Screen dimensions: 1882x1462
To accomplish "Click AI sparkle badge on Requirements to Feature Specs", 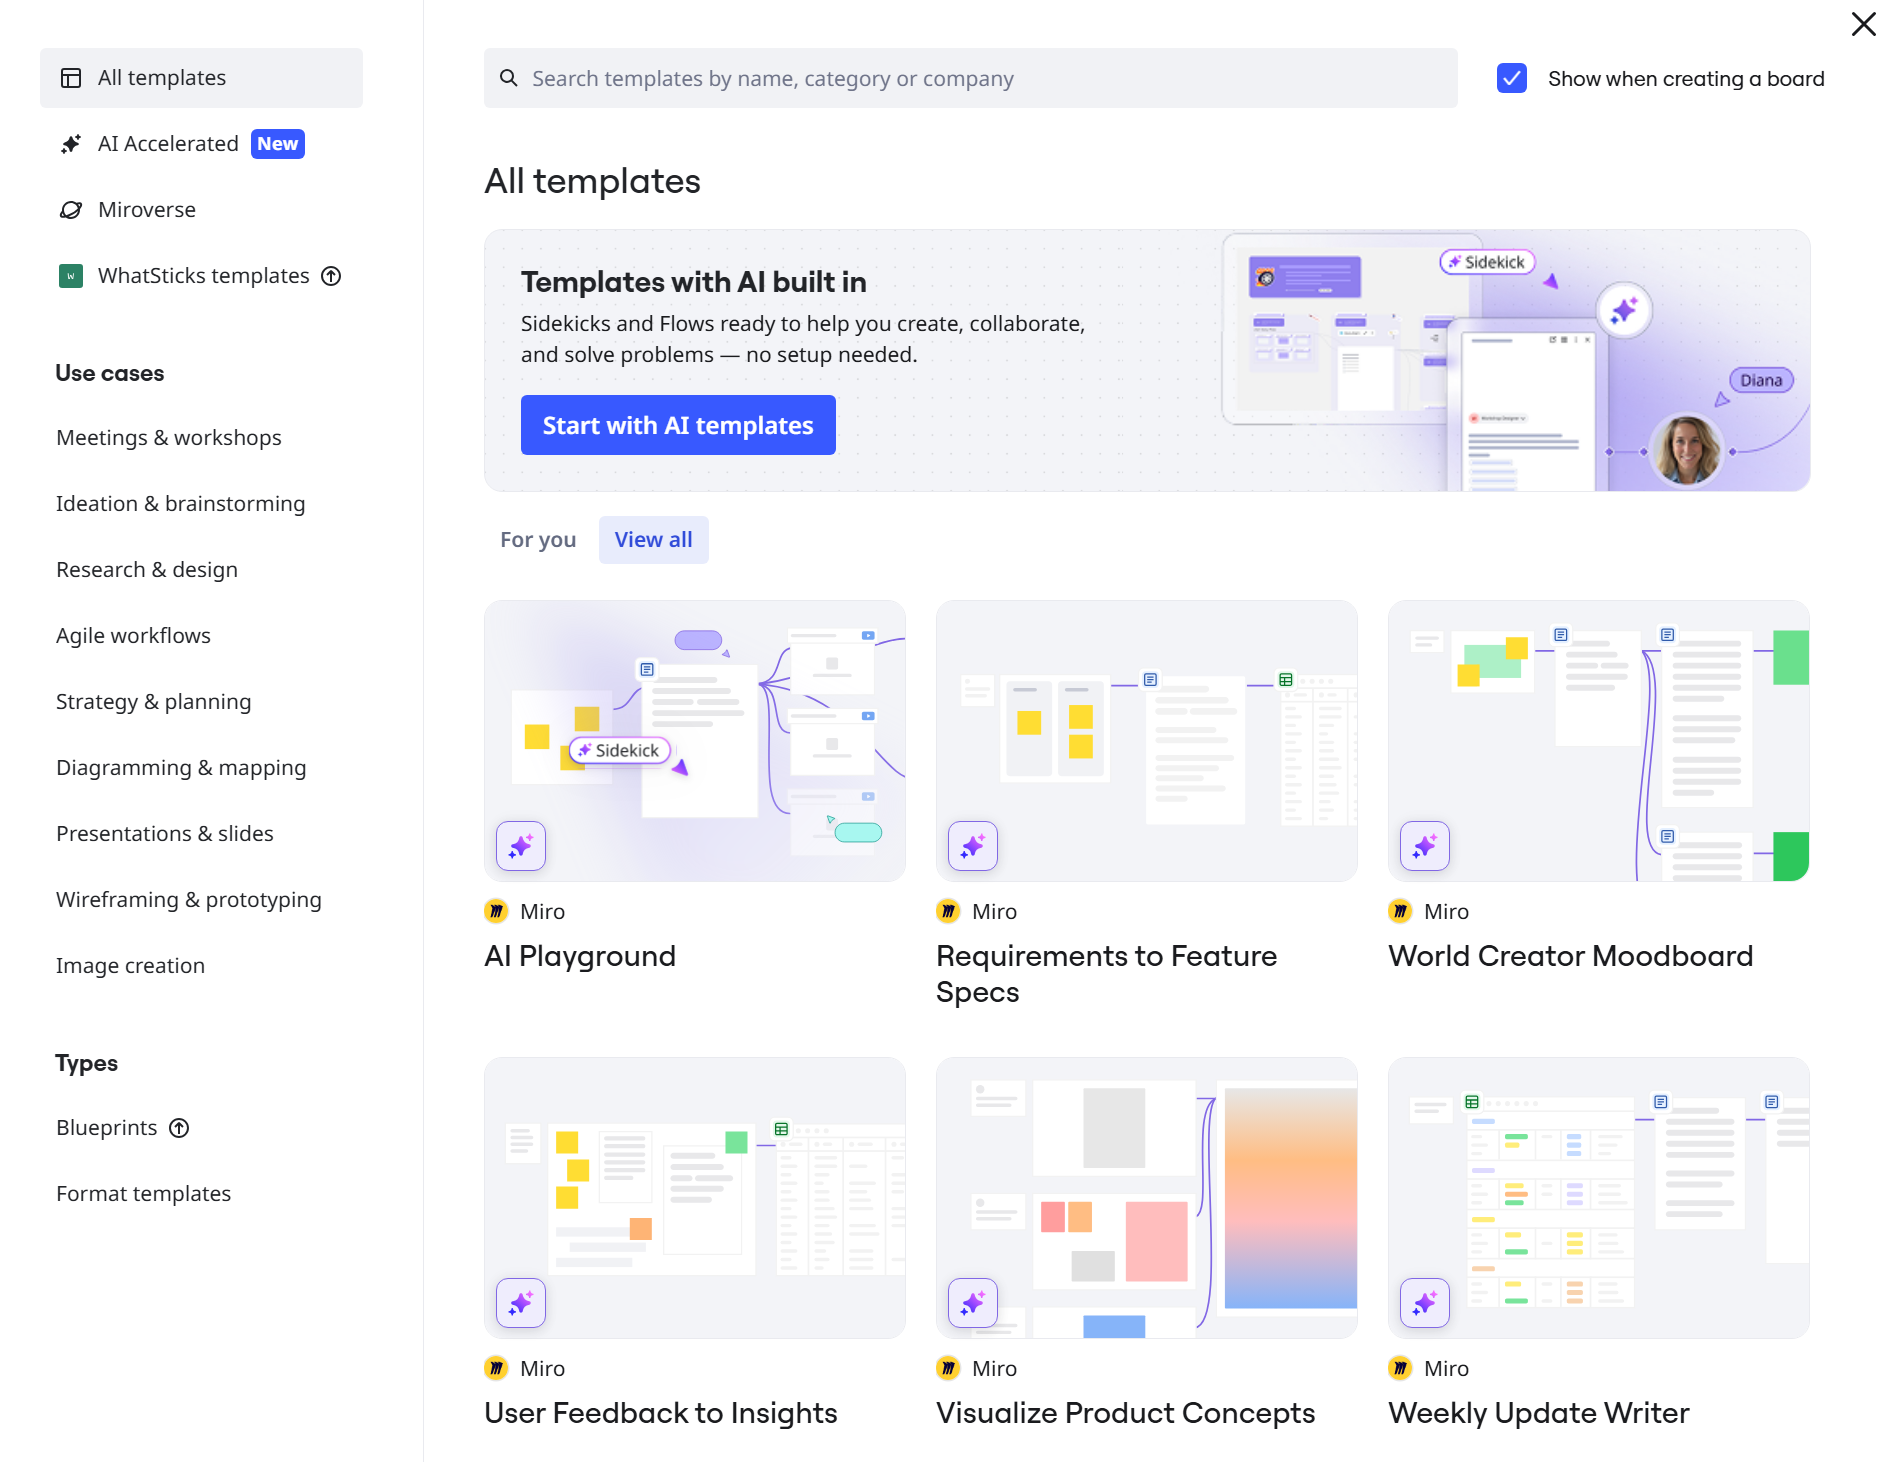I will pos(973,846).
